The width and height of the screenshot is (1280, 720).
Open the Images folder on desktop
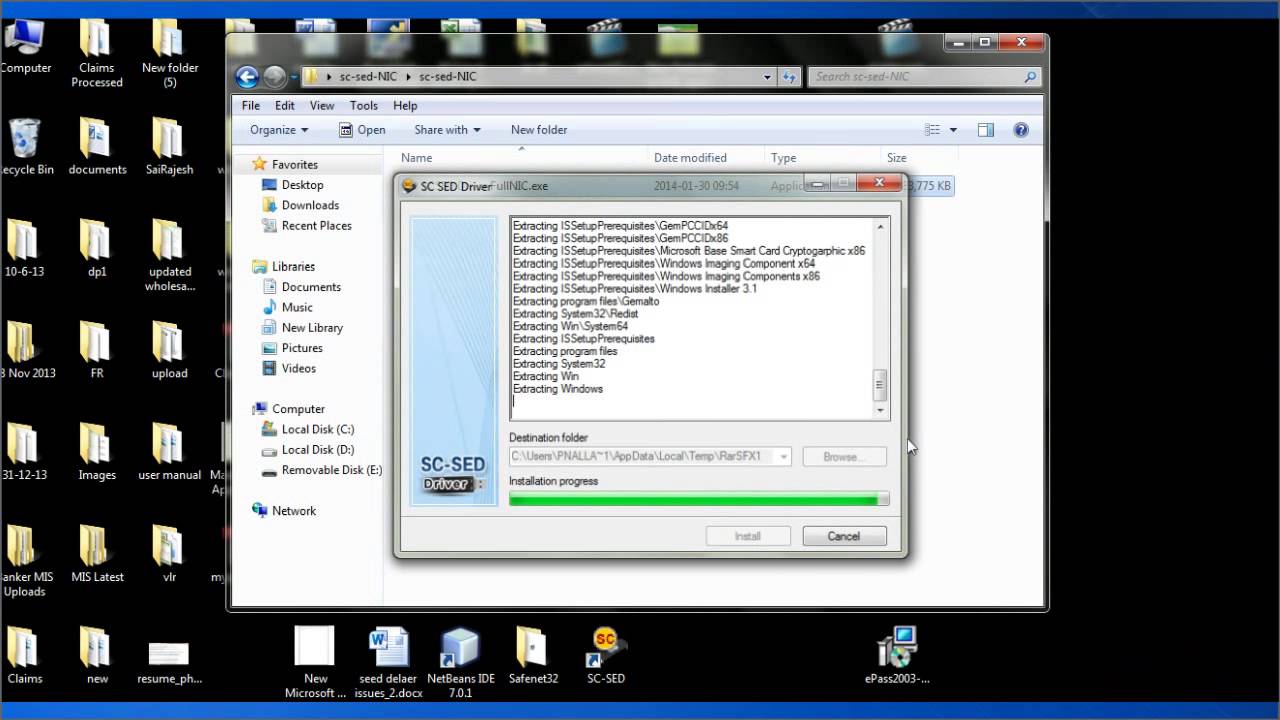pyautogui.click(x=96, y=453)
